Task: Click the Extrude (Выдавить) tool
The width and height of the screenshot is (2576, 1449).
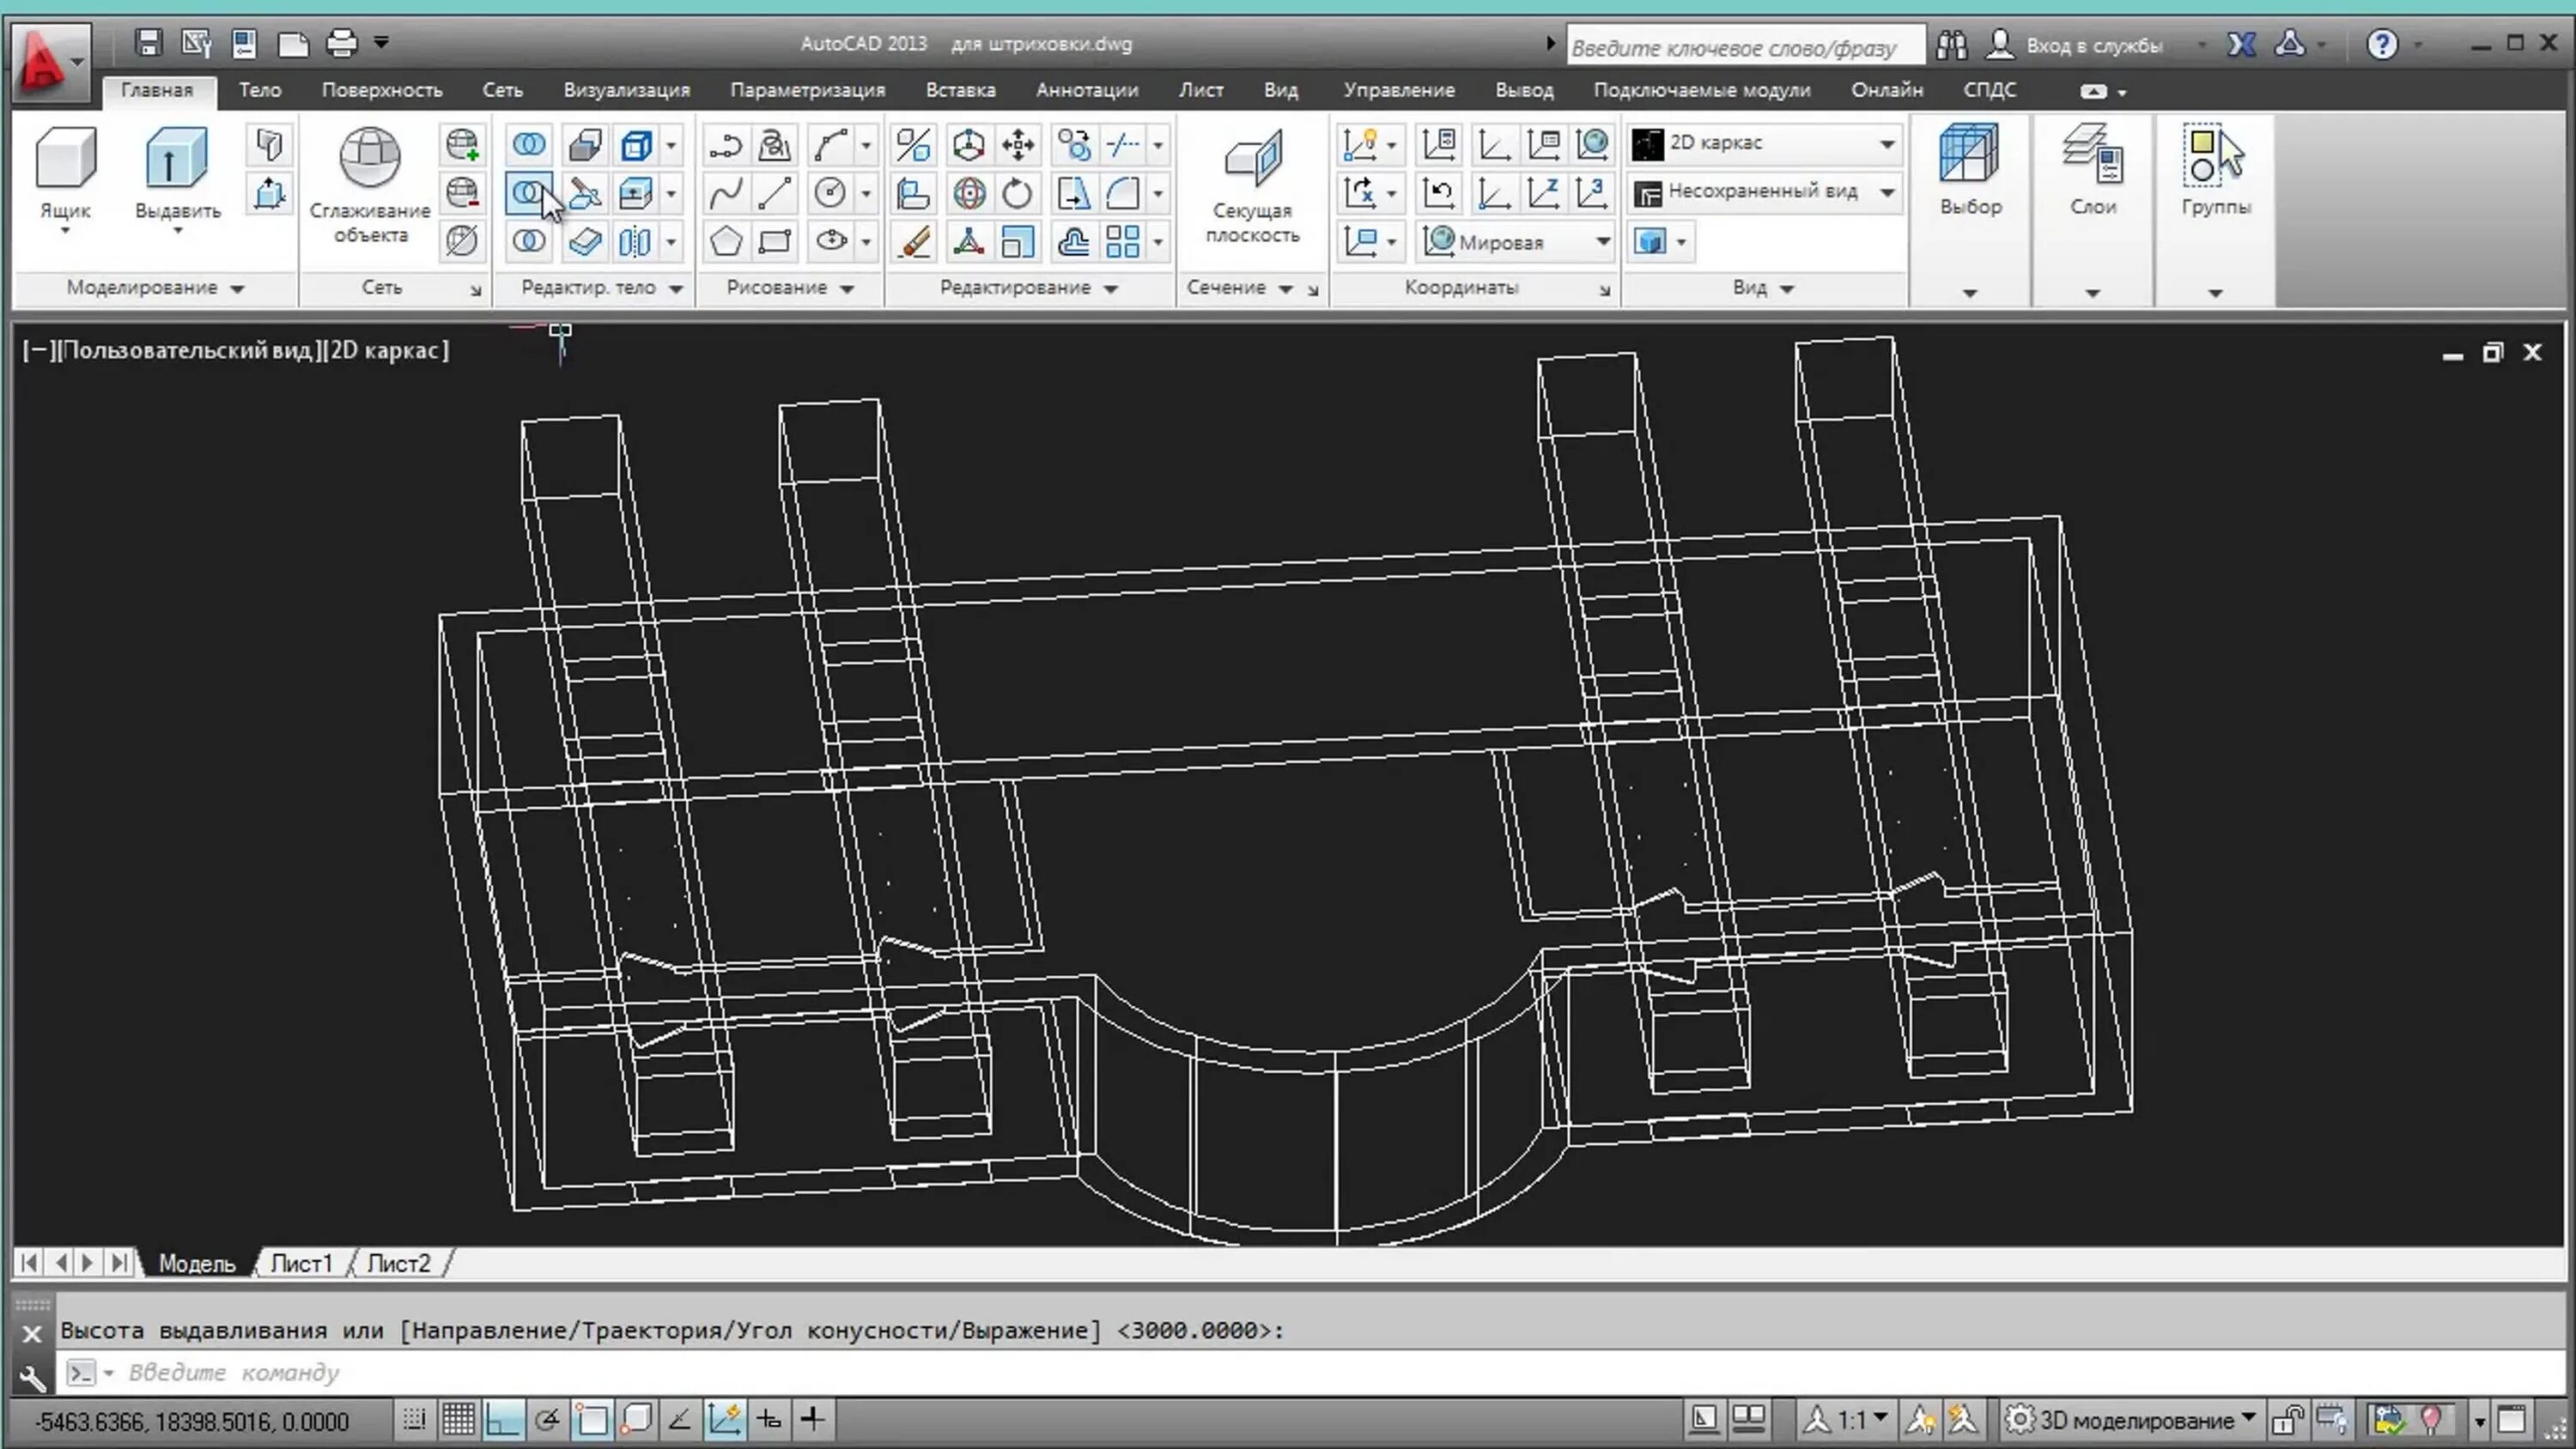Action: 176,160
